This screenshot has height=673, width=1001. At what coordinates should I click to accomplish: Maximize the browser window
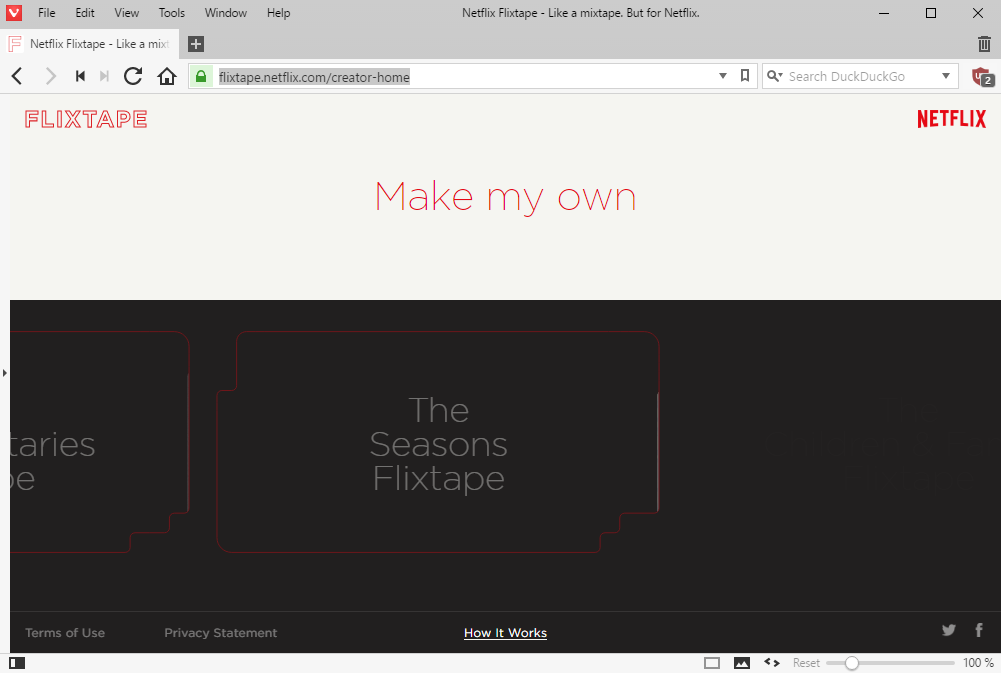click(x=931, y=13)
